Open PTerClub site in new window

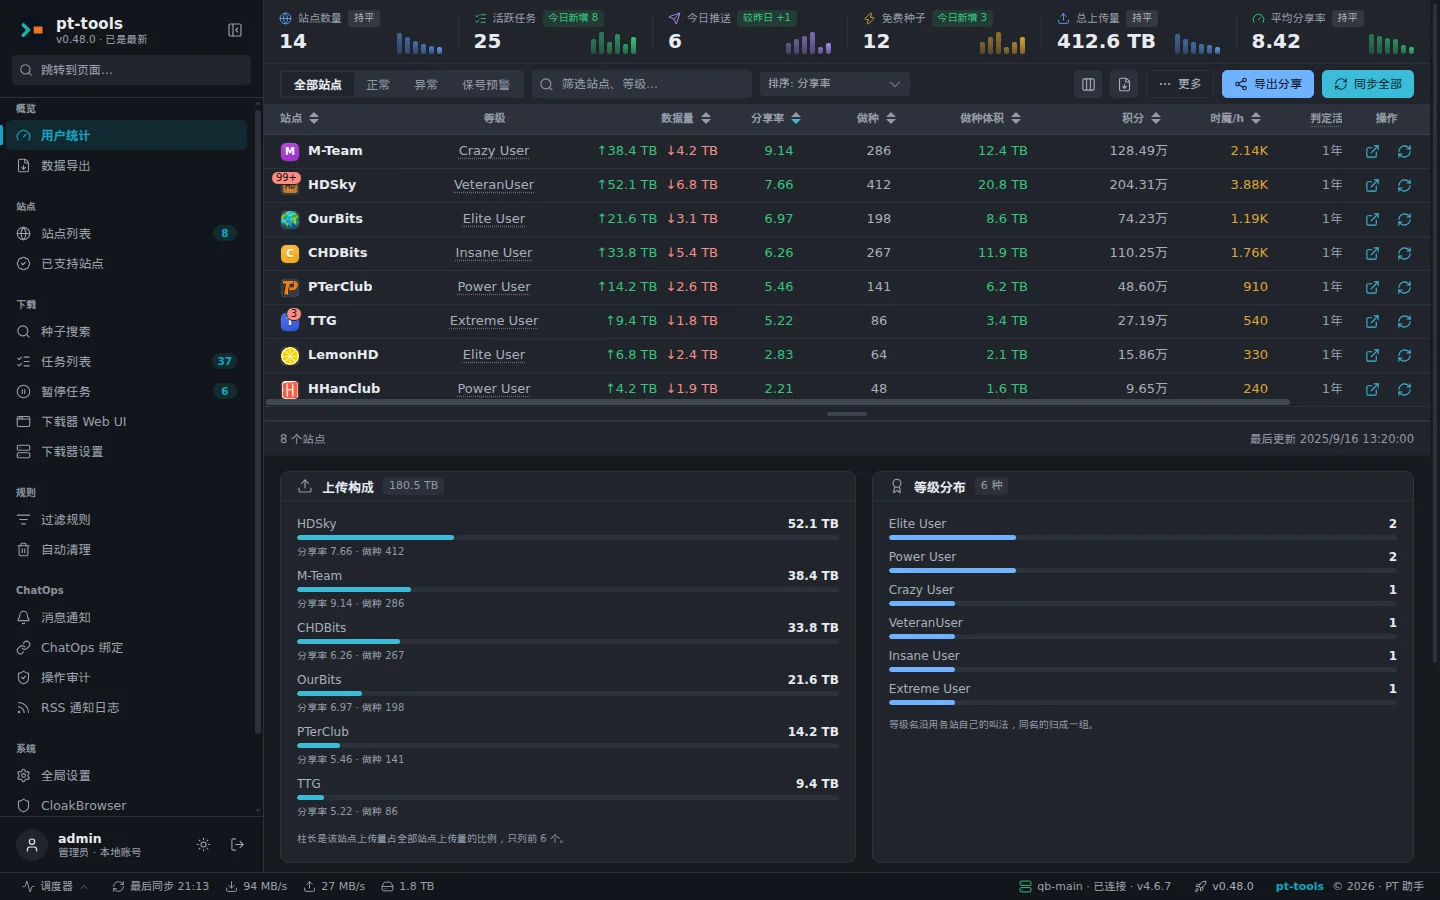tap(1372, 287)
